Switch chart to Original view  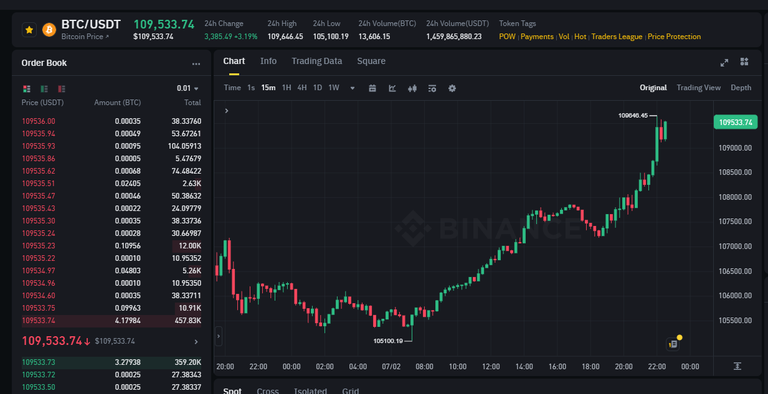653,88
